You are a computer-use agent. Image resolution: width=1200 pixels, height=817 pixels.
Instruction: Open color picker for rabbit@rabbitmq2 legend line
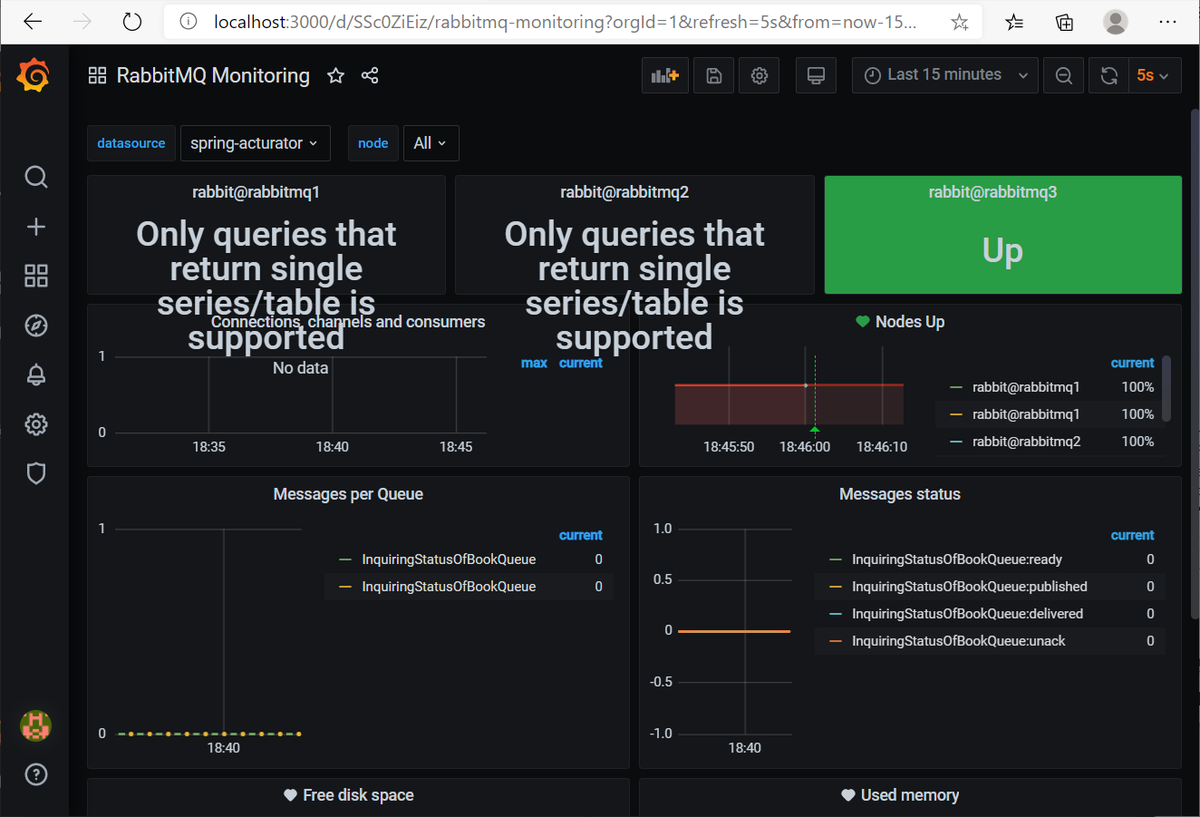pyautogui.click(x=955, y=441)
